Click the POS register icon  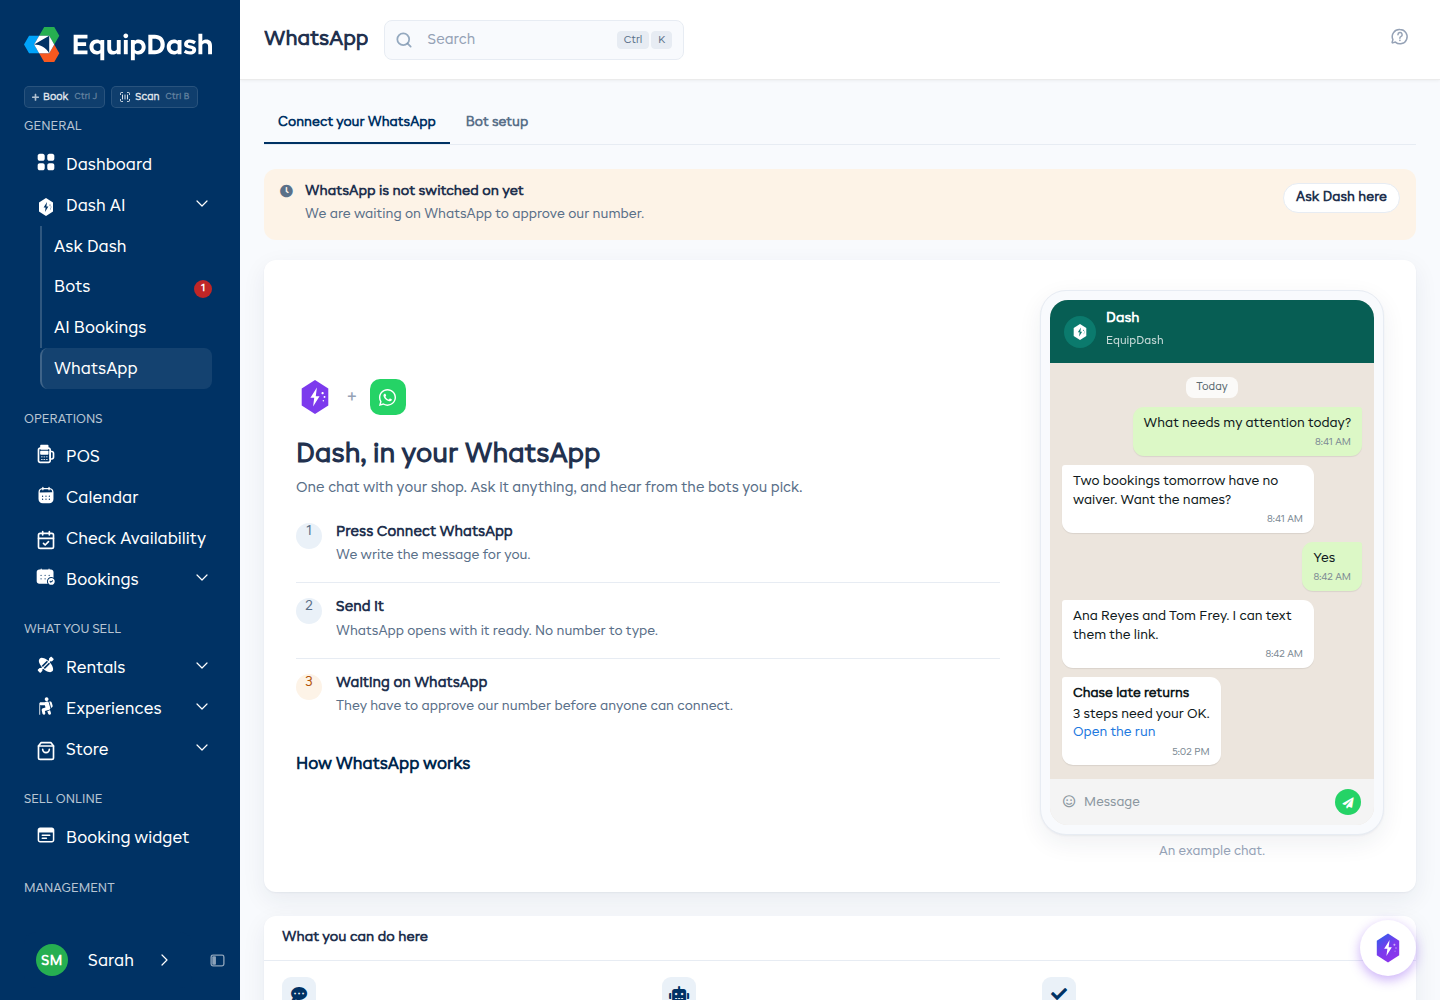click(x=46, y=455)
